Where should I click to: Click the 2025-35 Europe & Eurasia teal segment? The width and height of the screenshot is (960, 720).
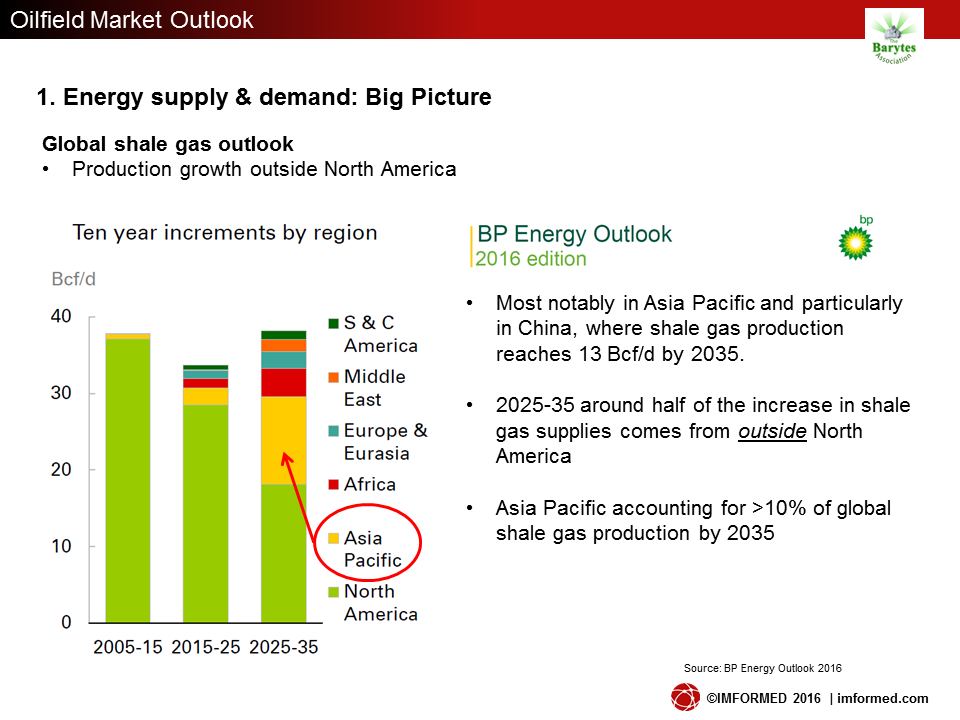tap(283, 360)
